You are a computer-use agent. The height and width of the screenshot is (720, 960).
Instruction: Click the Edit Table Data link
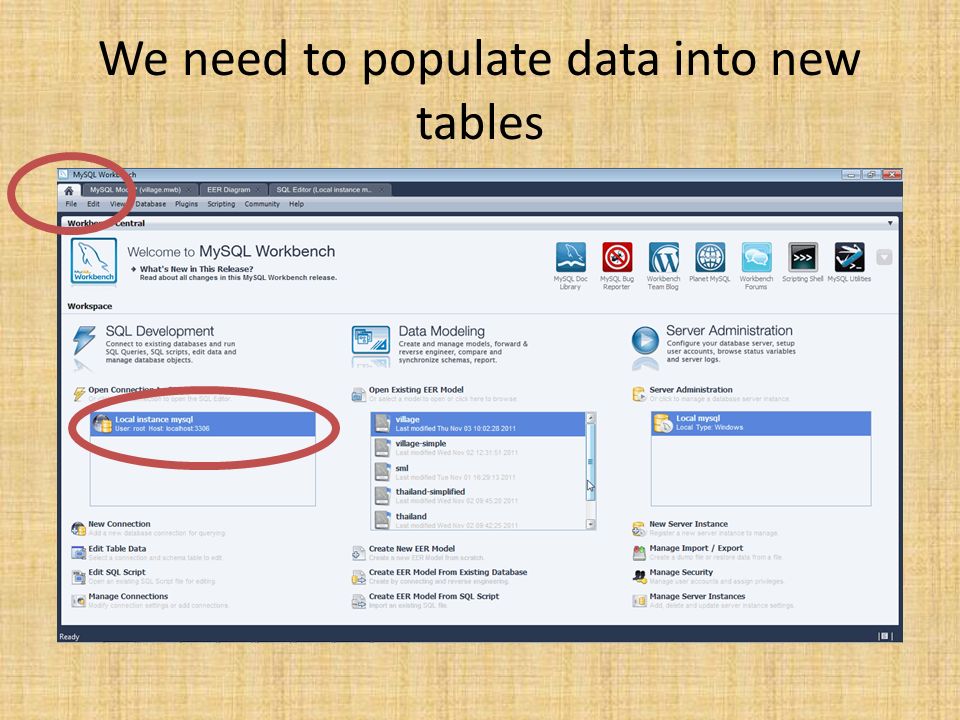tap(118, 549)
